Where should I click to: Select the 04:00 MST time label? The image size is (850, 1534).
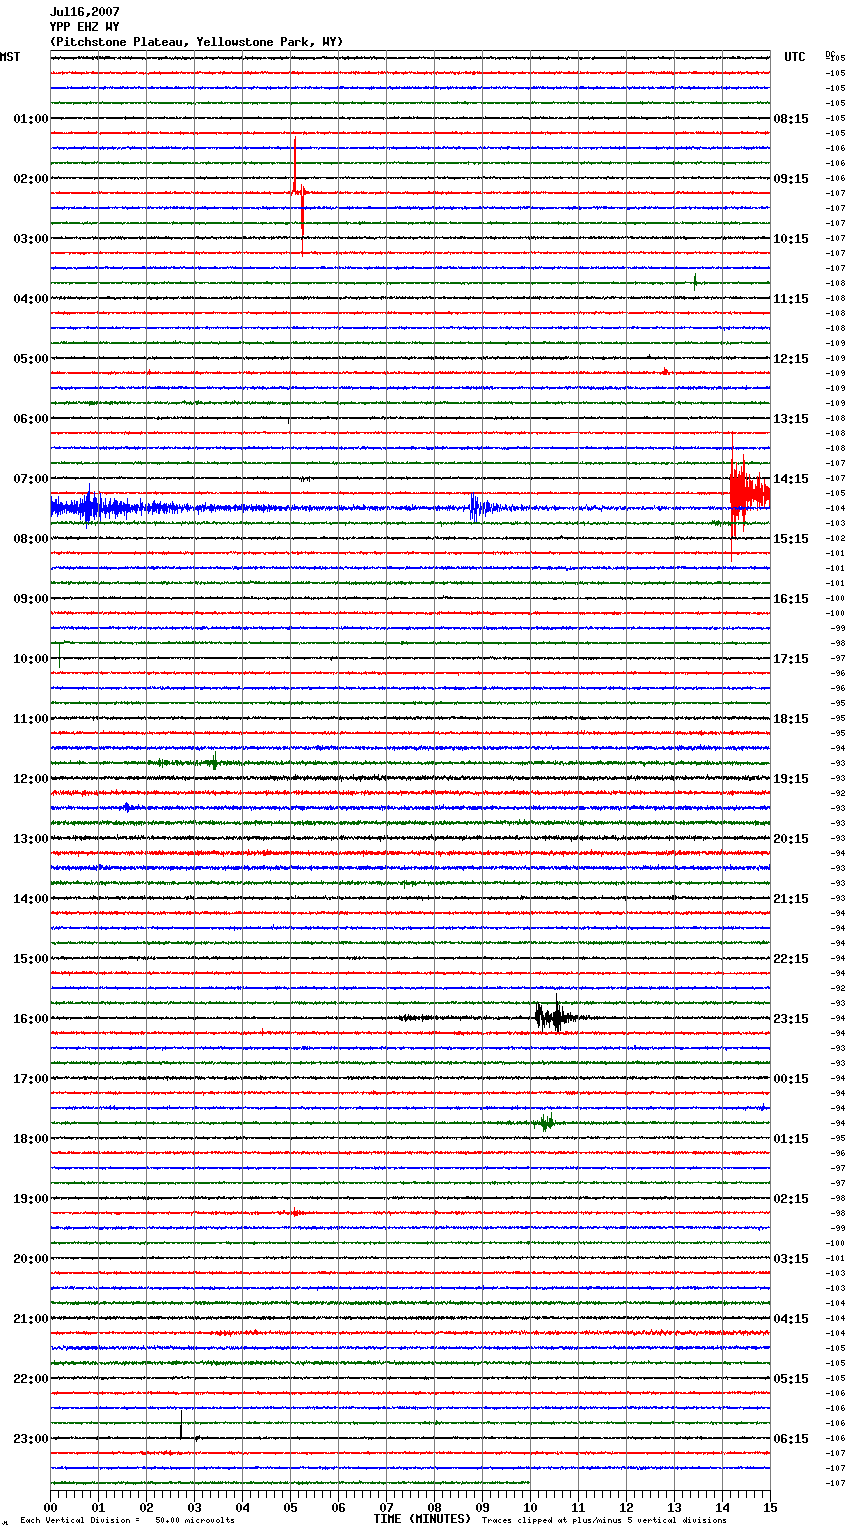[30, 299]
